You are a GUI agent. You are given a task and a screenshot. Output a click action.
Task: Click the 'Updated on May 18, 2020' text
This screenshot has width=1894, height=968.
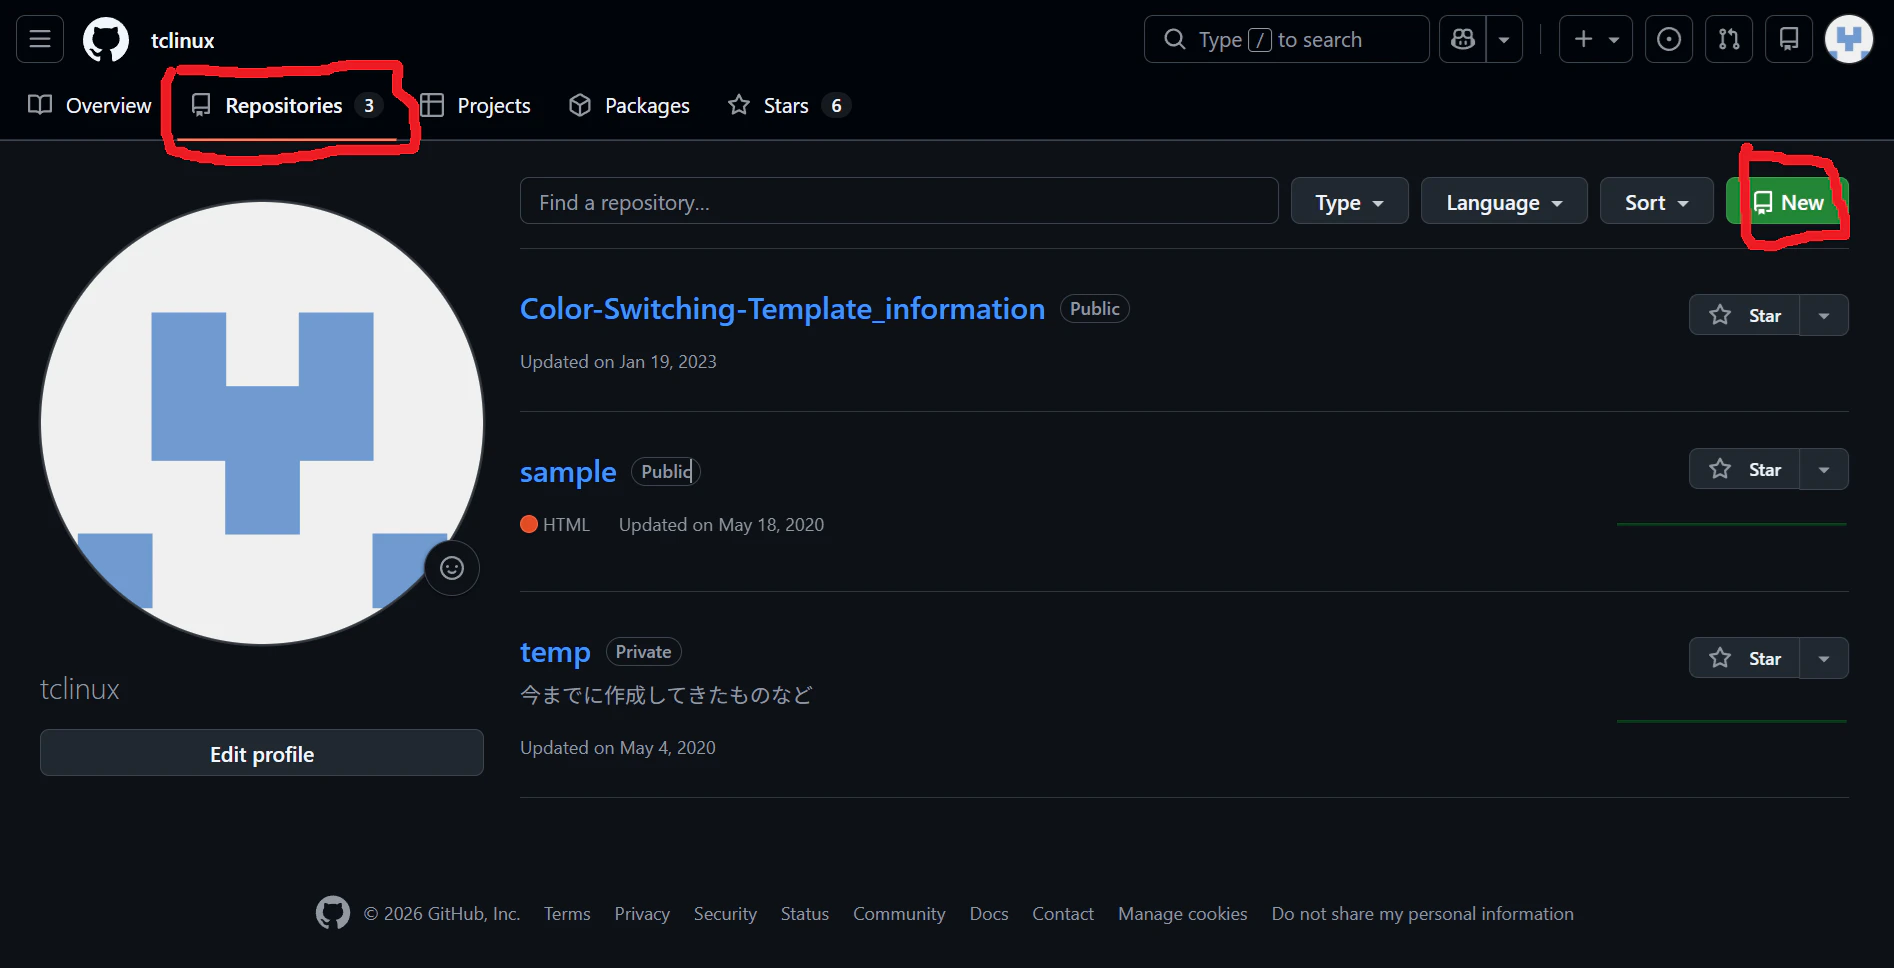721,524
